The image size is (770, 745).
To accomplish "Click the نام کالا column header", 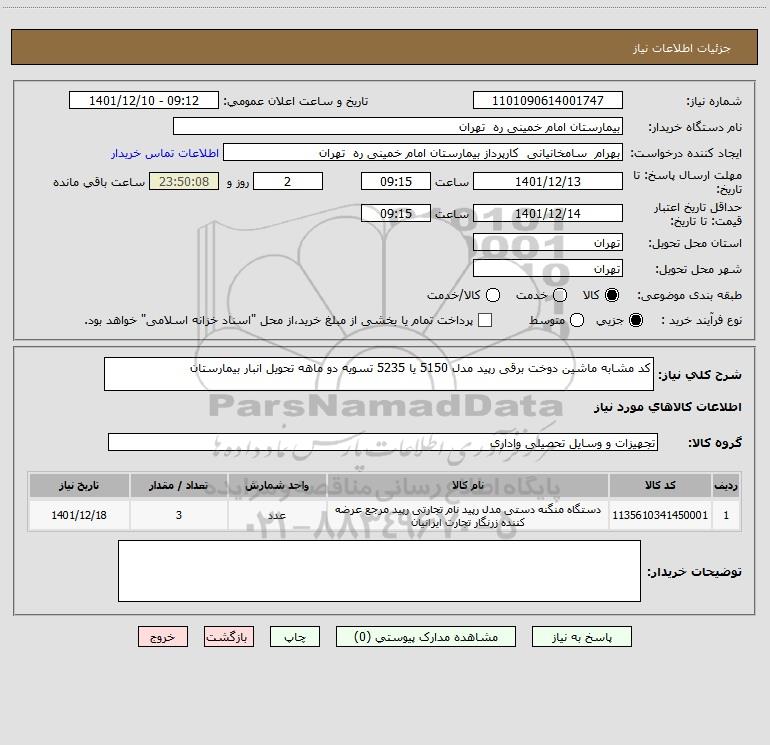I will click(468, 486).
